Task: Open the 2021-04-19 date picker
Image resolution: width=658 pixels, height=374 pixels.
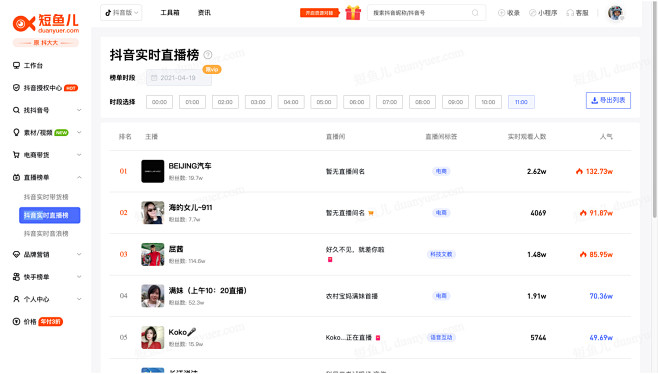Action: [x=179, y=78]
